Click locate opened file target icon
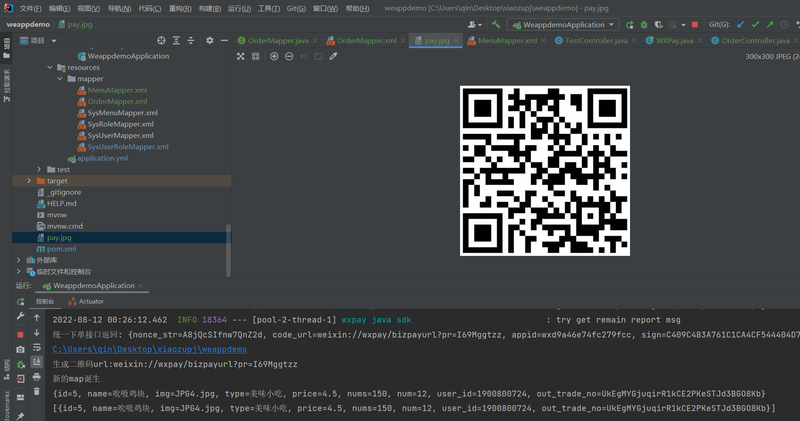The width and height of the screenshot is (800, 421). coord(161,40)
